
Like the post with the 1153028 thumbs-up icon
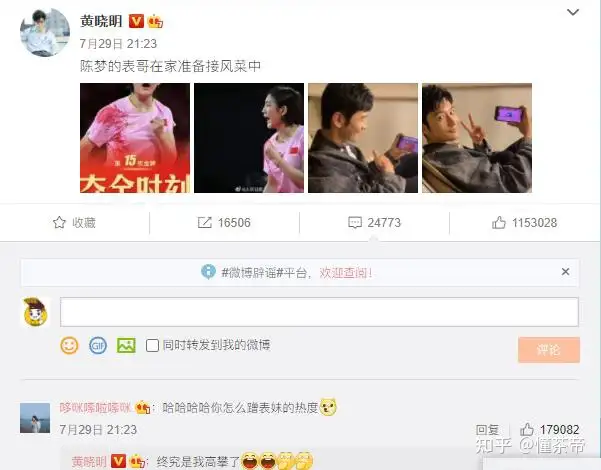(x=499, y=223)
